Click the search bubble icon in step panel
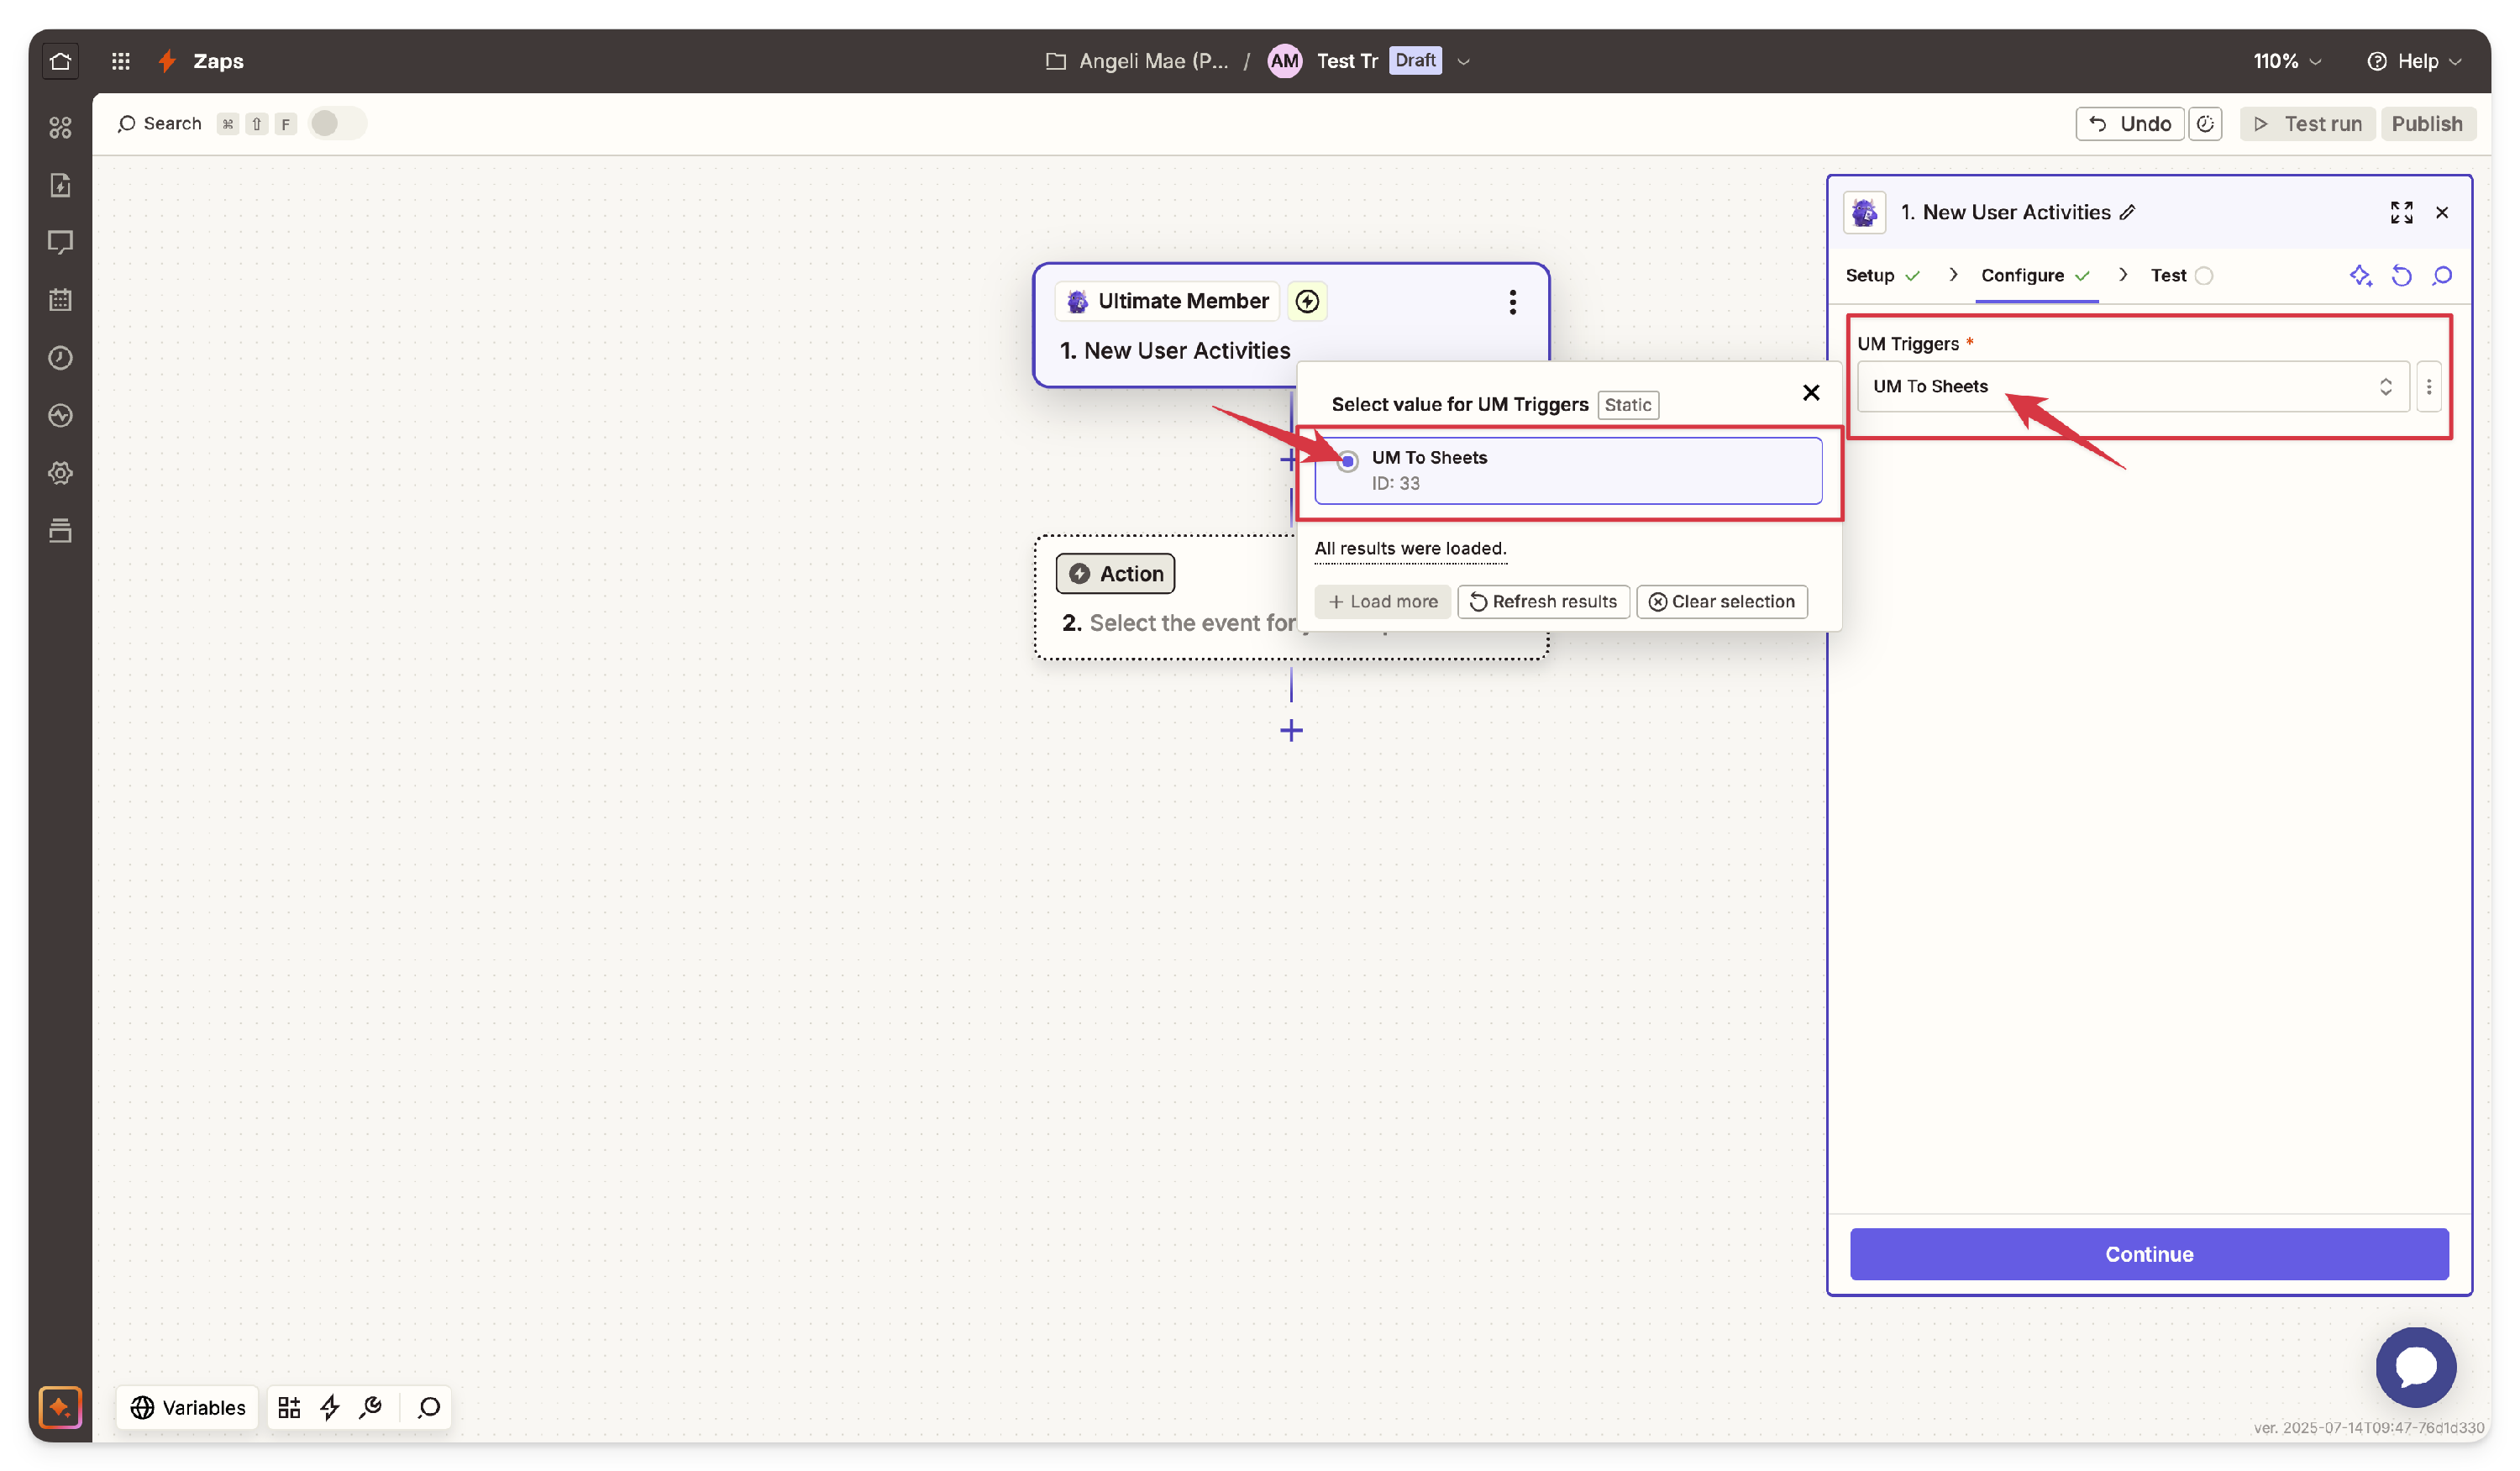This screenshot has width=2520, height=1471. pos(2442,275)
